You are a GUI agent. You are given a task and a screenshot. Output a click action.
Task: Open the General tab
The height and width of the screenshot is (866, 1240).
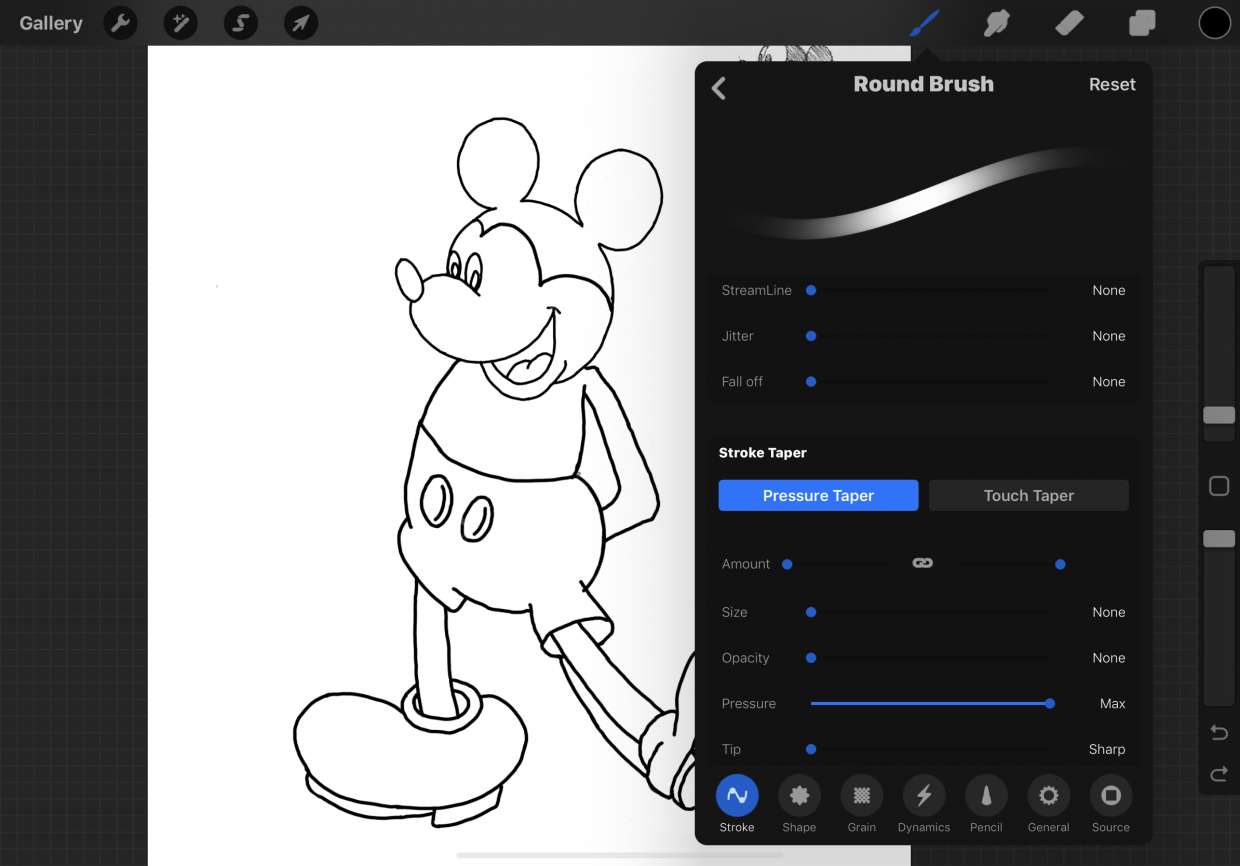click(1048, 804)
